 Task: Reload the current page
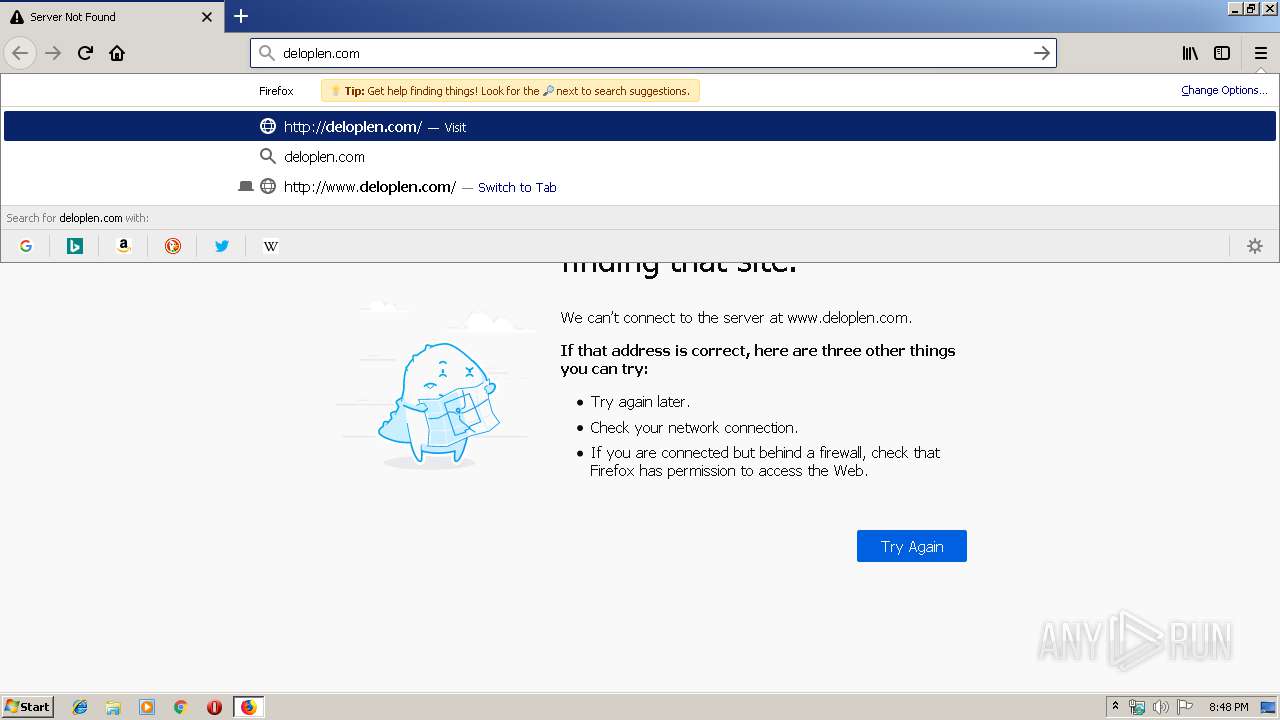(85, 53)
